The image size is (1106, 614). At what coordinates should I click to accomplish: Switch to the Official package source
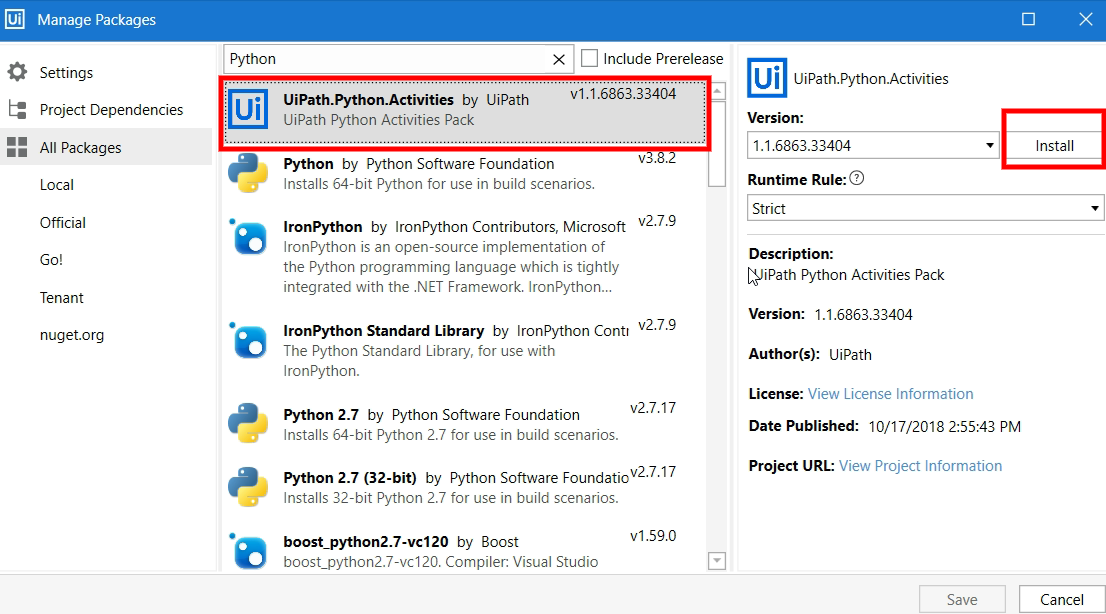click(x=62, y=222)
